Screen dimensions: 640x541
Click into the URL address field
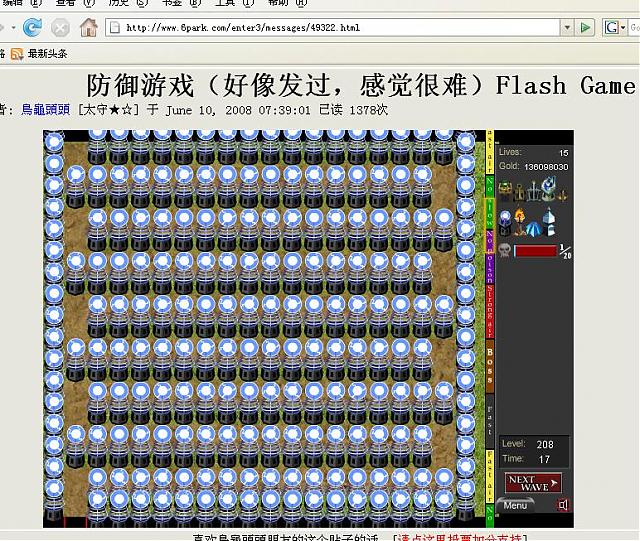tap(330, 28)
